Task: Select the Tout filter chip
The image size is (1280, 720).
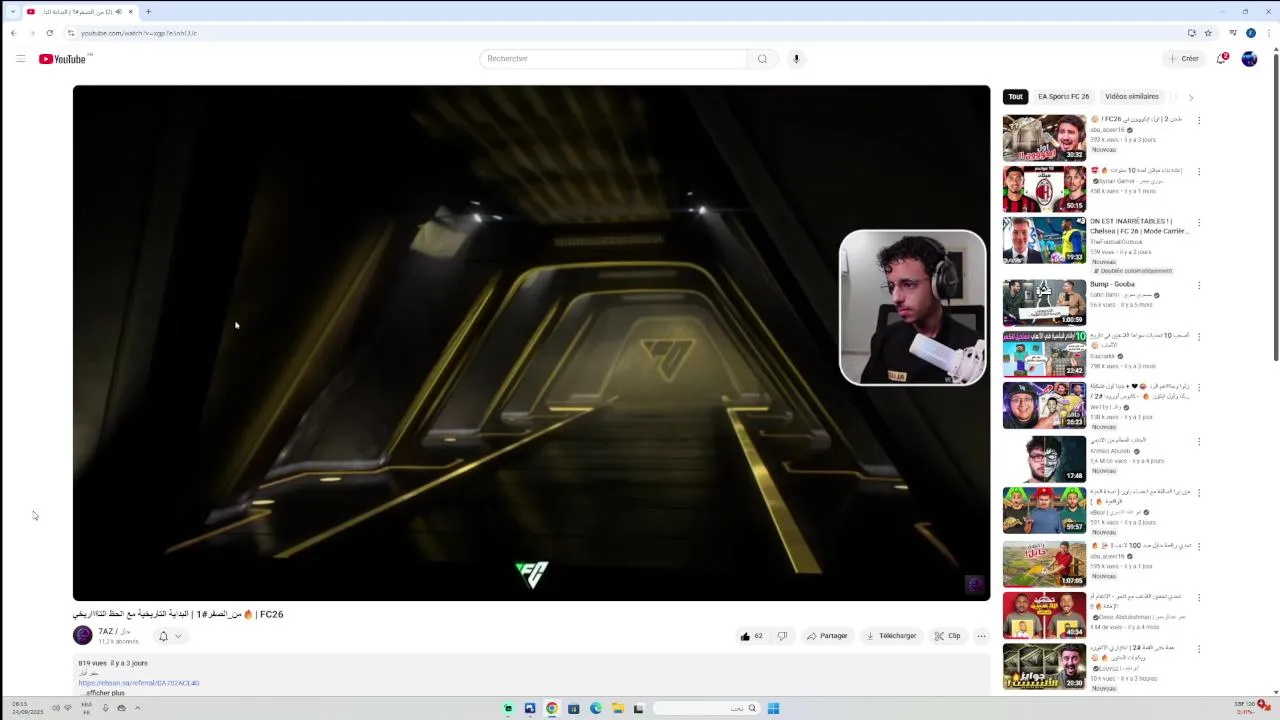Action: pos(1015,97)
